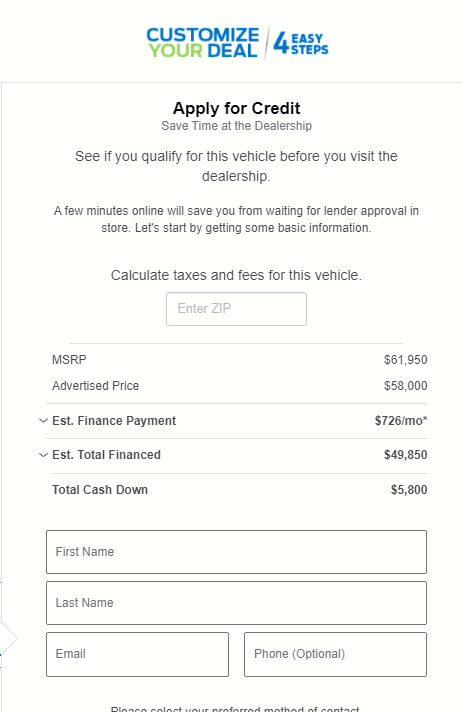This screenshot has height=712, width=462.
Task: Click the $49,850 total financed value
Action: (405, 455)
